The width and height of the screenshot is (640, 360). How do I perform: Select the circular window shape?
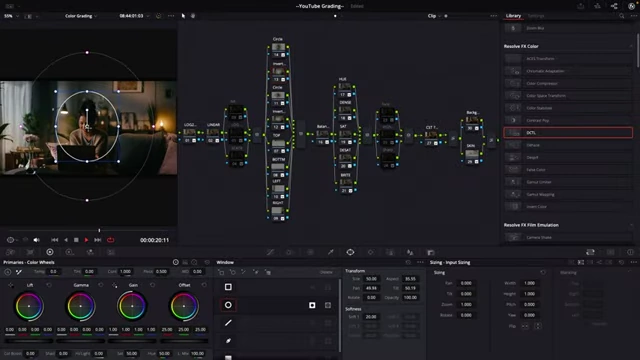tap(228, 305)
